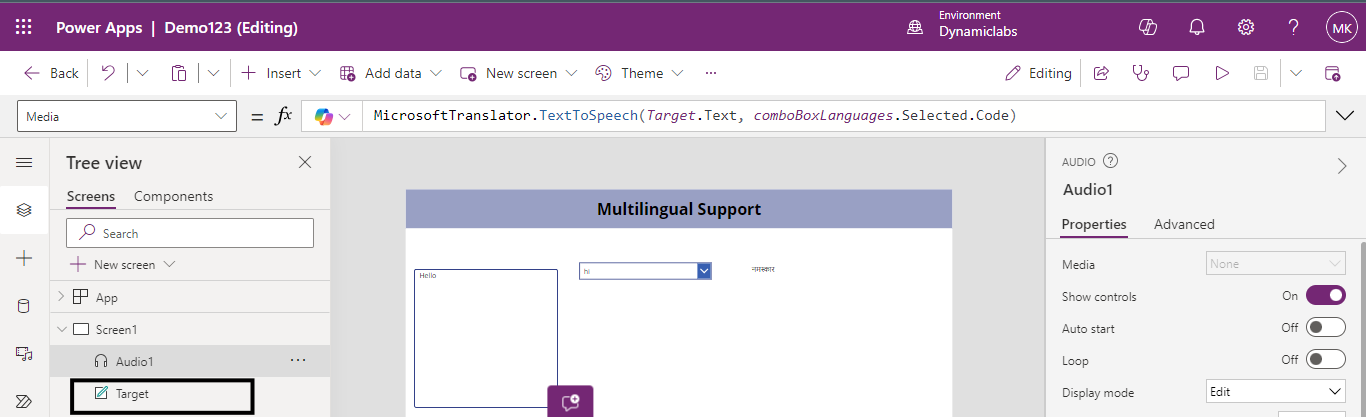Click the Back button

point(52,73)
